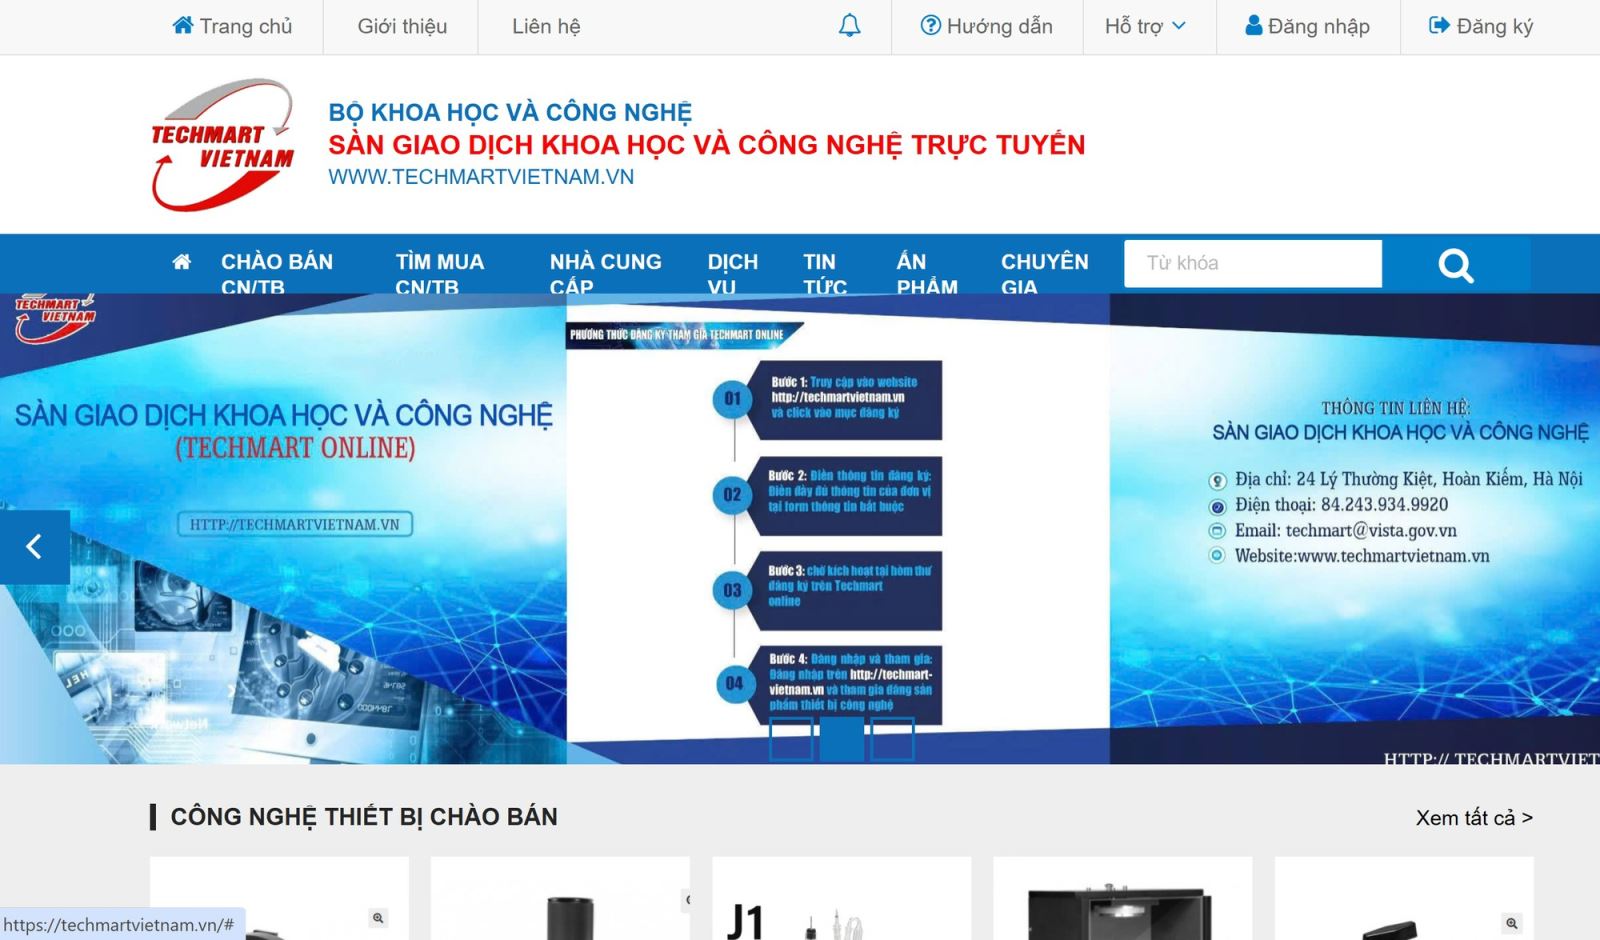The width and height of the screenshot is (1600, 940).
Task: Click the zoom magnifier on the first product thumbnail
Action: [378, 916]
